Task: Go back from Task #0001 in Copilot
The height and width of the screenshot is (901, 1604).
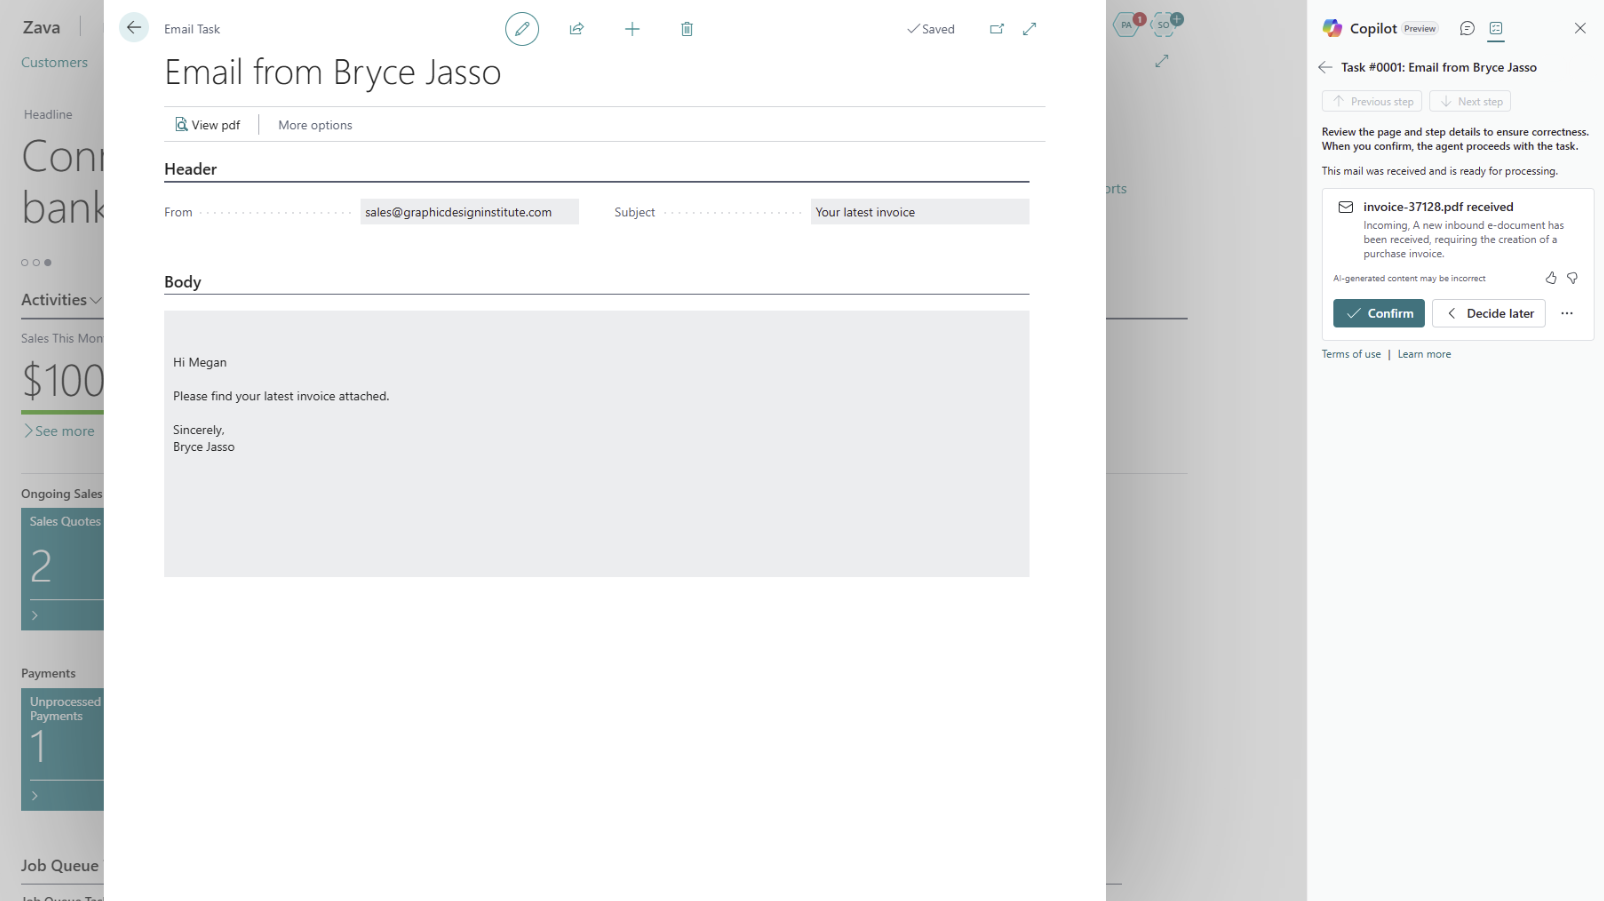Action: coord(1325,67)
